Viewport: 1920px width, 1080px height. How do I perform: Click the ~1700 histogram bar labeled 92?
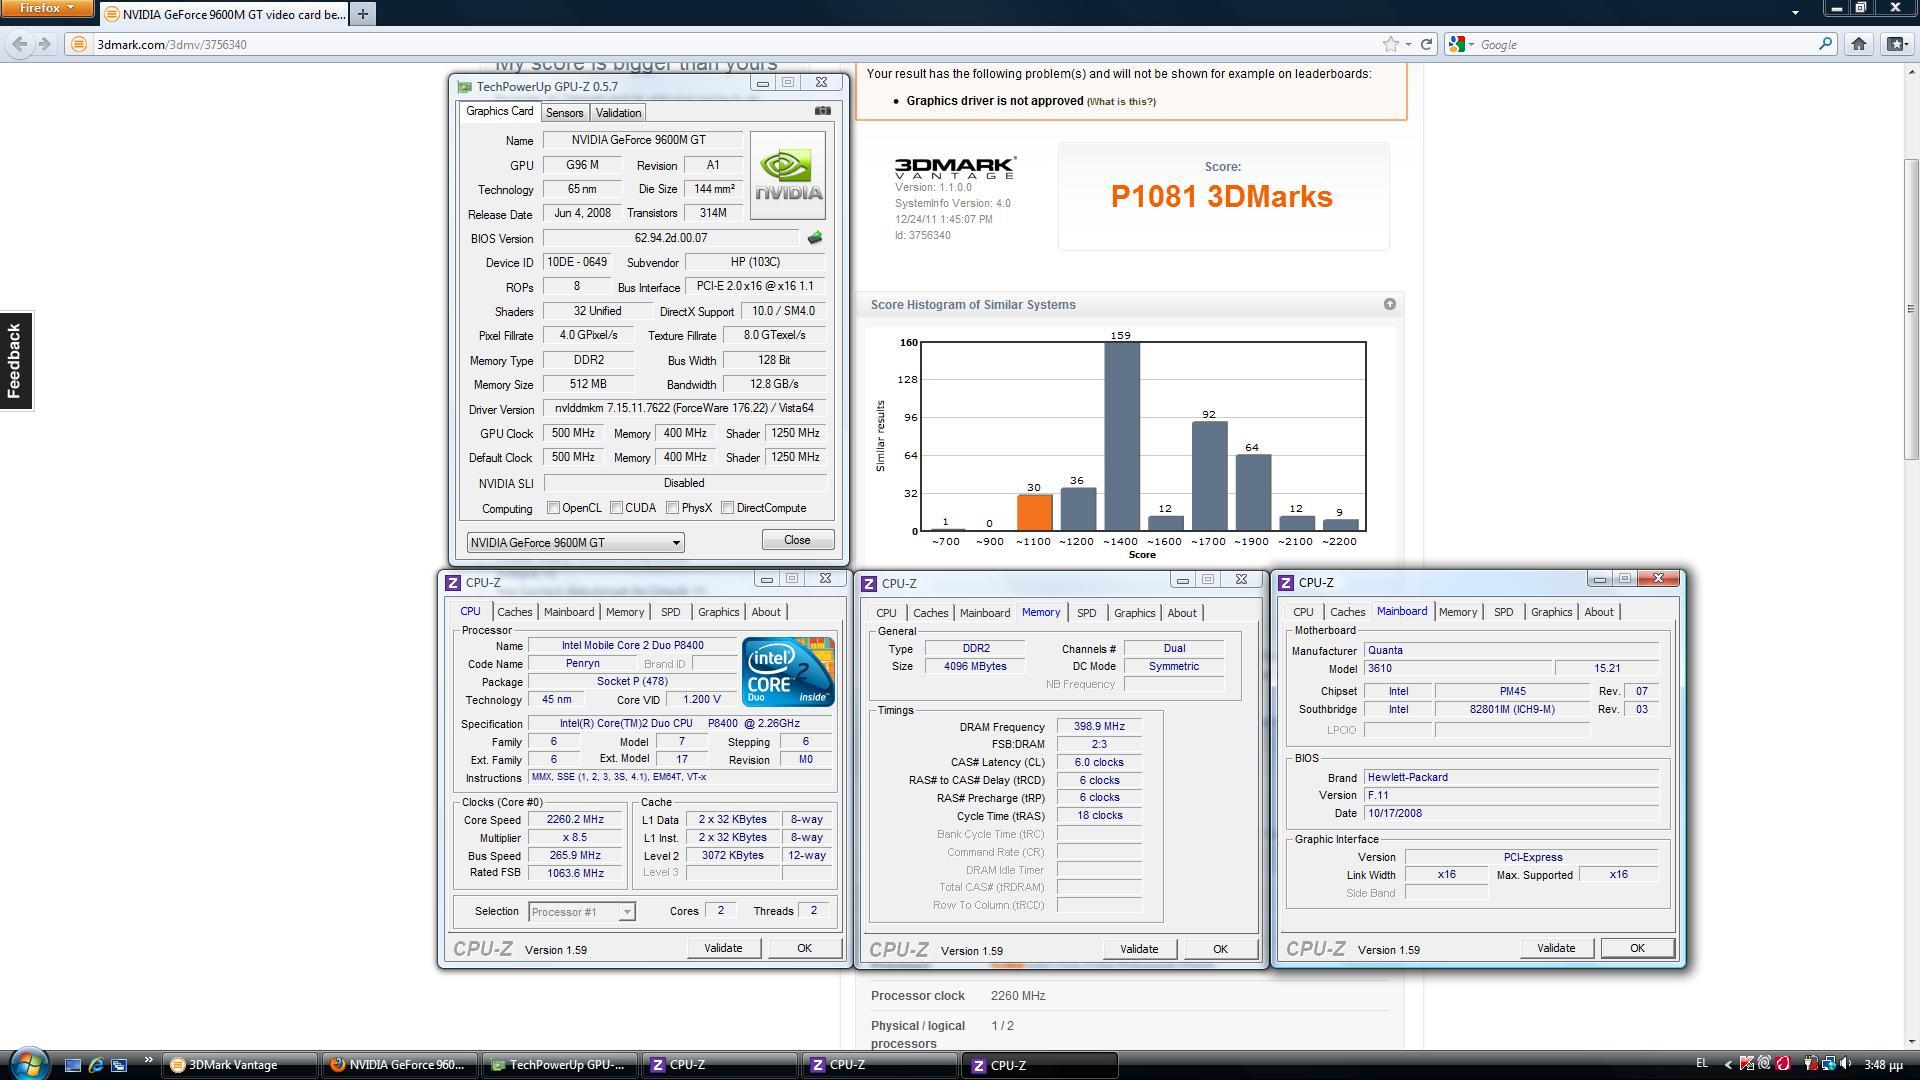pos(1209,476)
